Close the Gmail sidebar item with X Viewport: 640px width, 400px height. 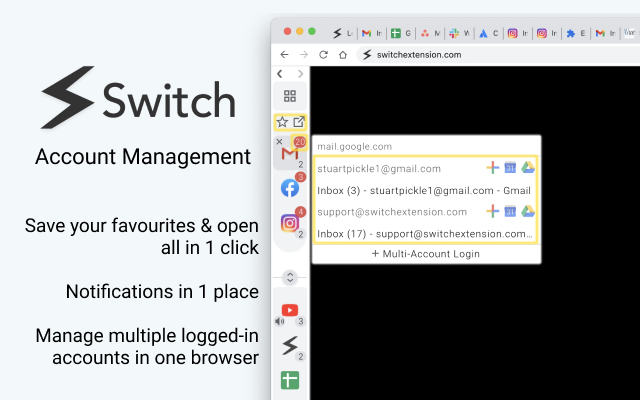click(279, 142)
